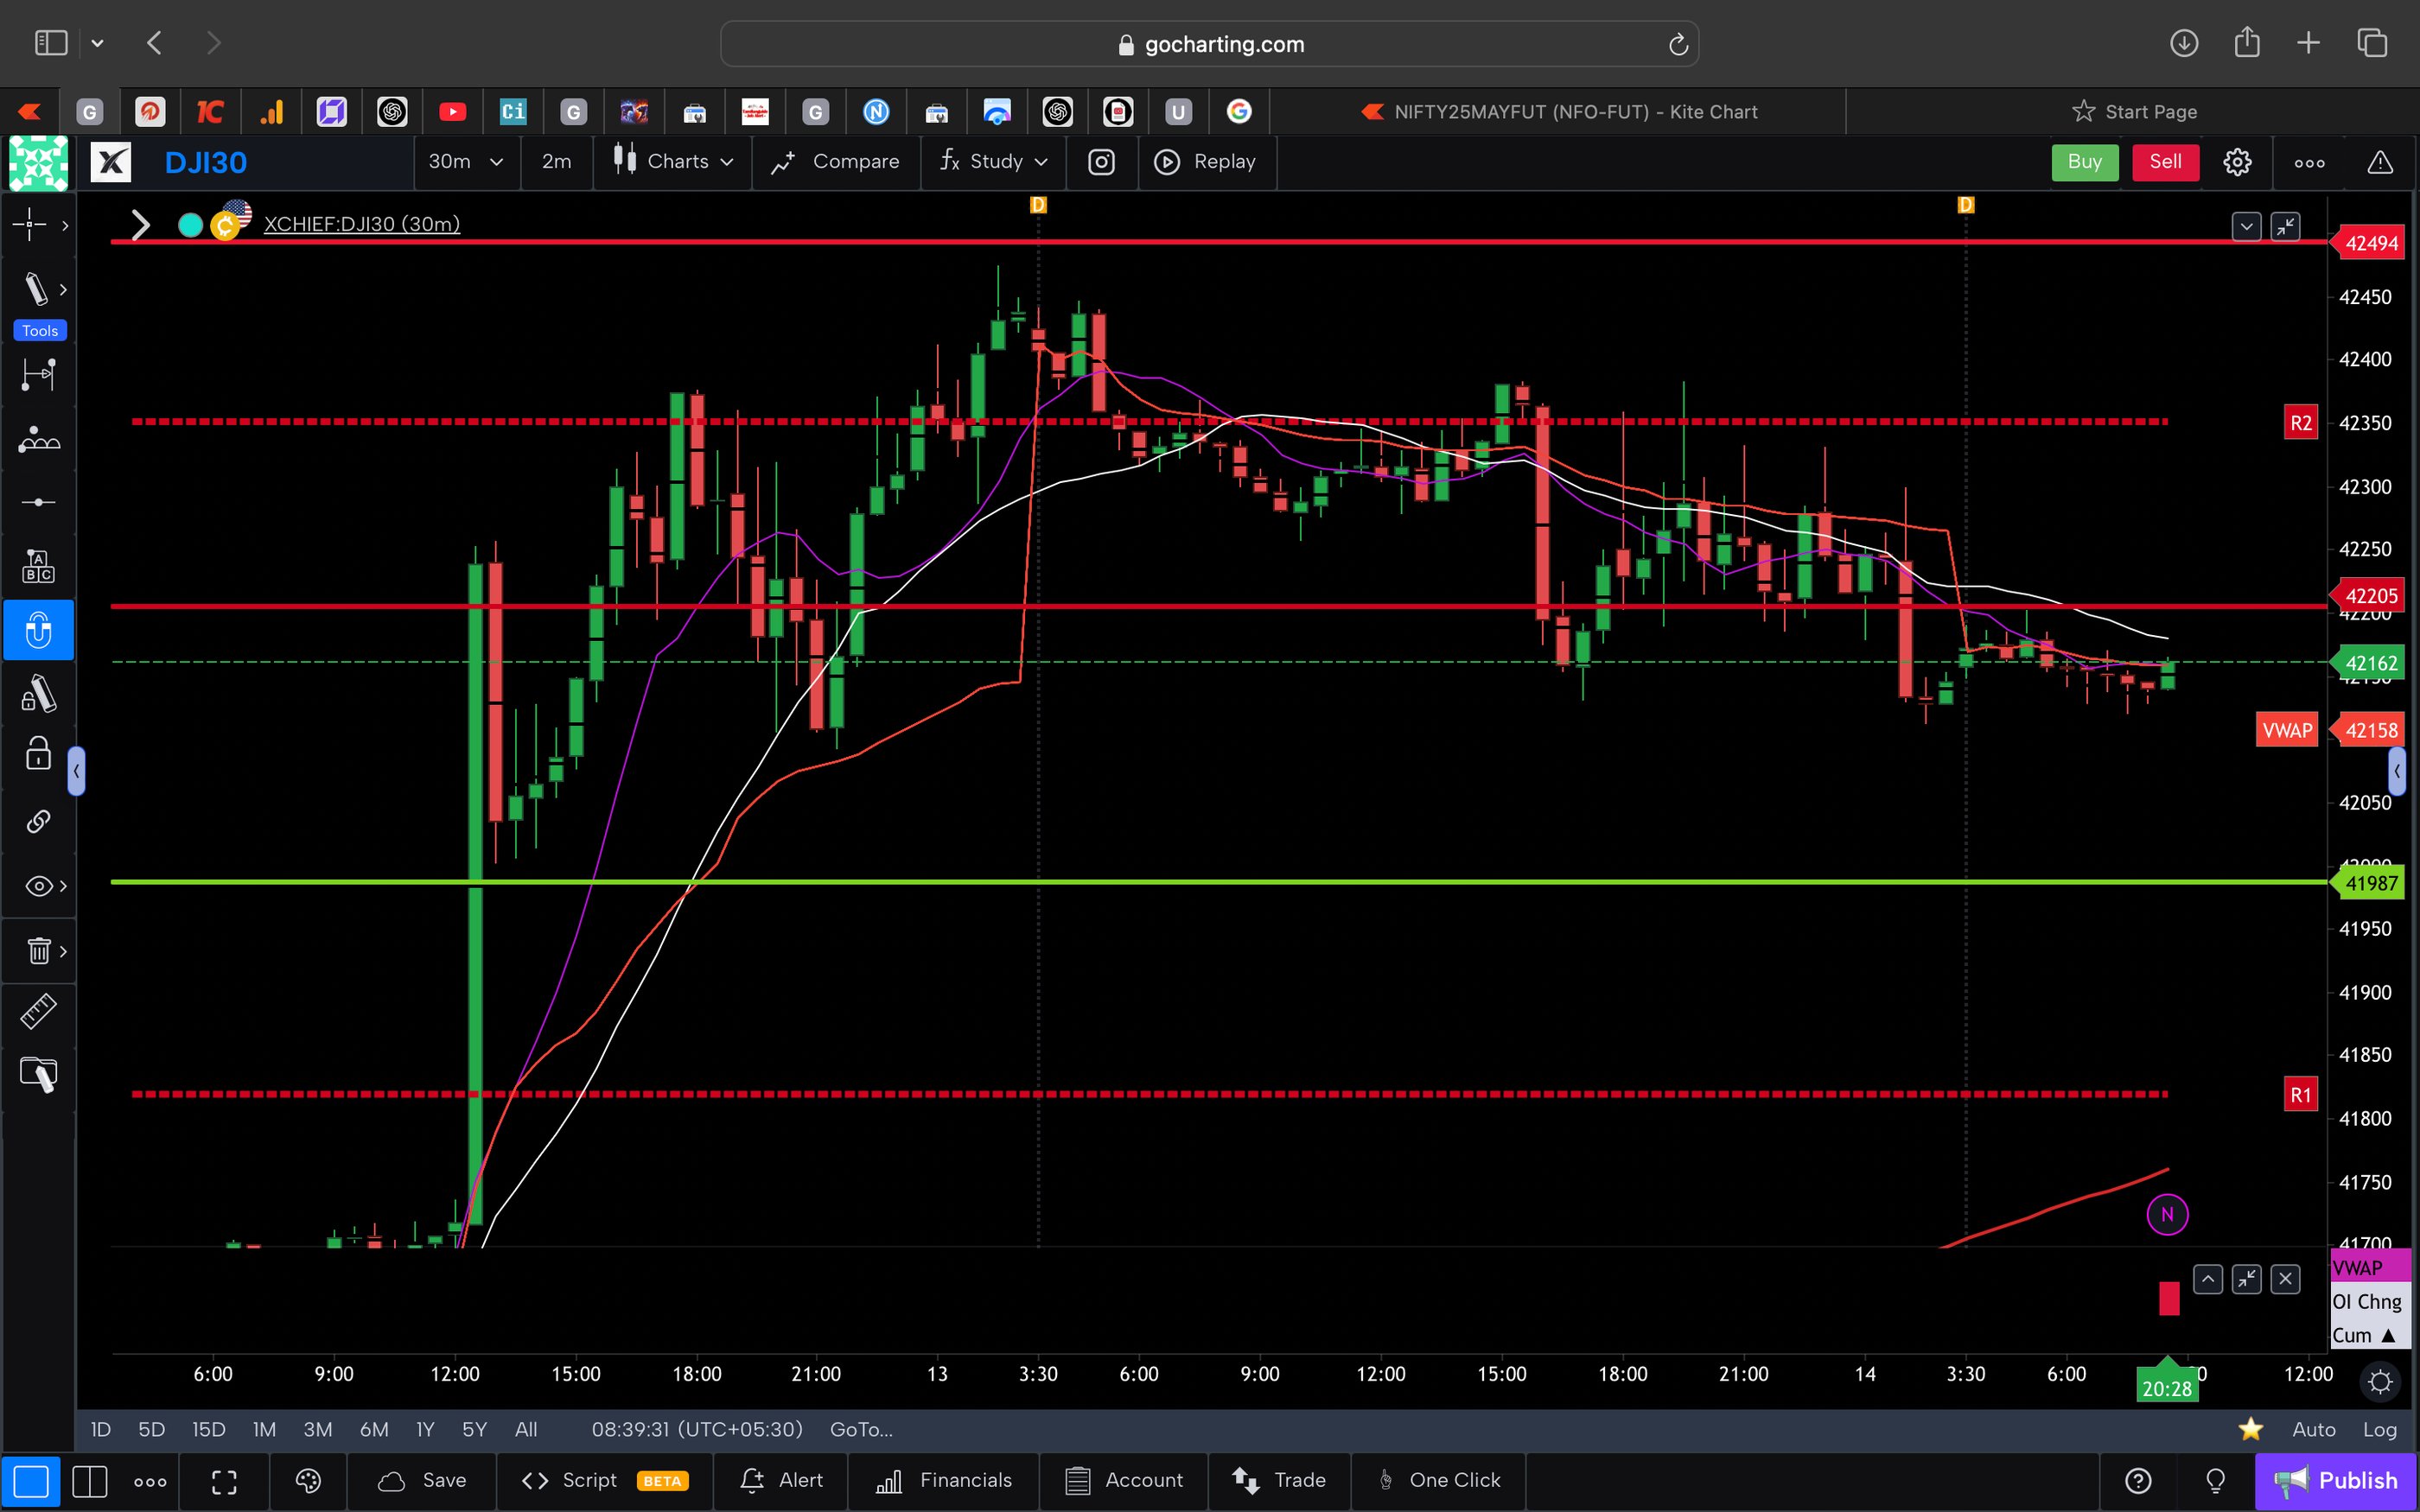The height and width of the screenshot is (1512, 2420).
Task: Select the crosshair cursor tool
Action: point(30,225)
